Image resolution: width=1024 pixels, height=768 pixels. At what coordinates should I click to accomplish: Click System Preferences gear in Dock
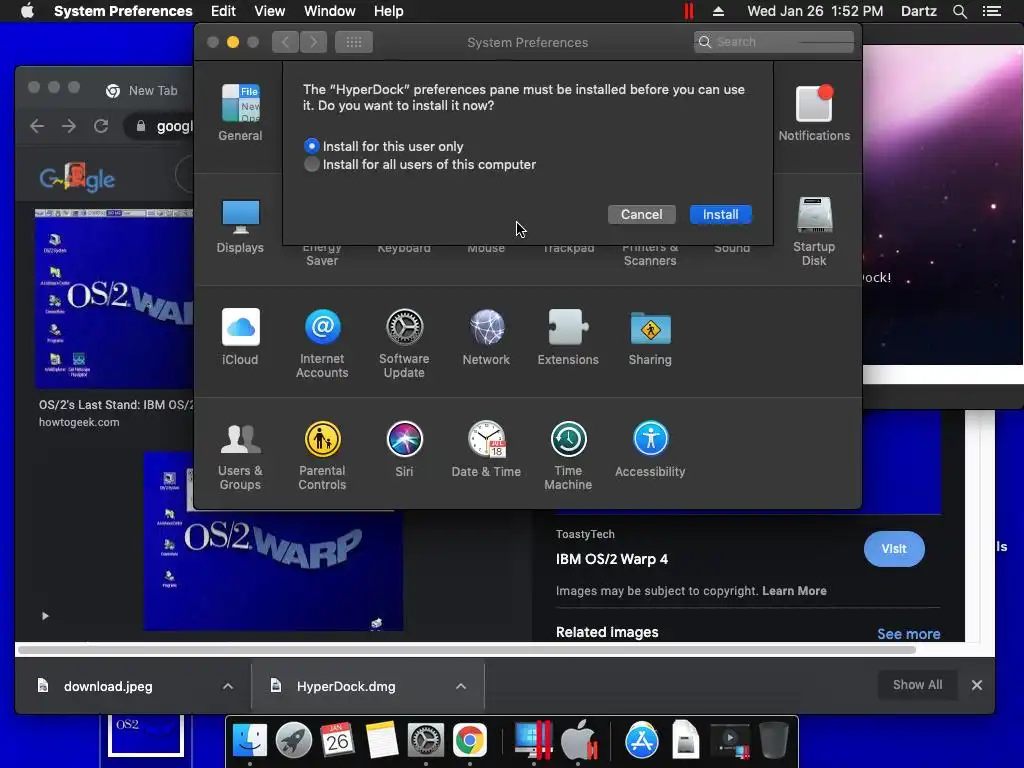[x=426, y=741]
